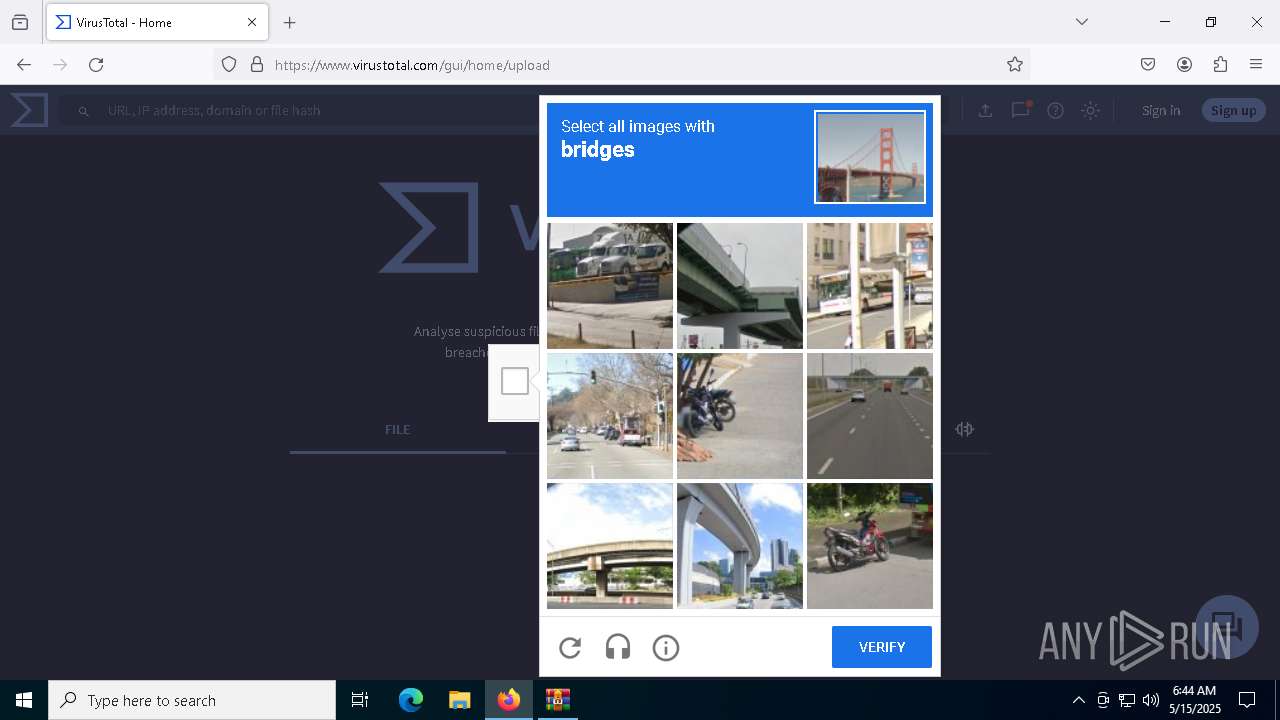Click the taskbar search box

click(192, 700)
